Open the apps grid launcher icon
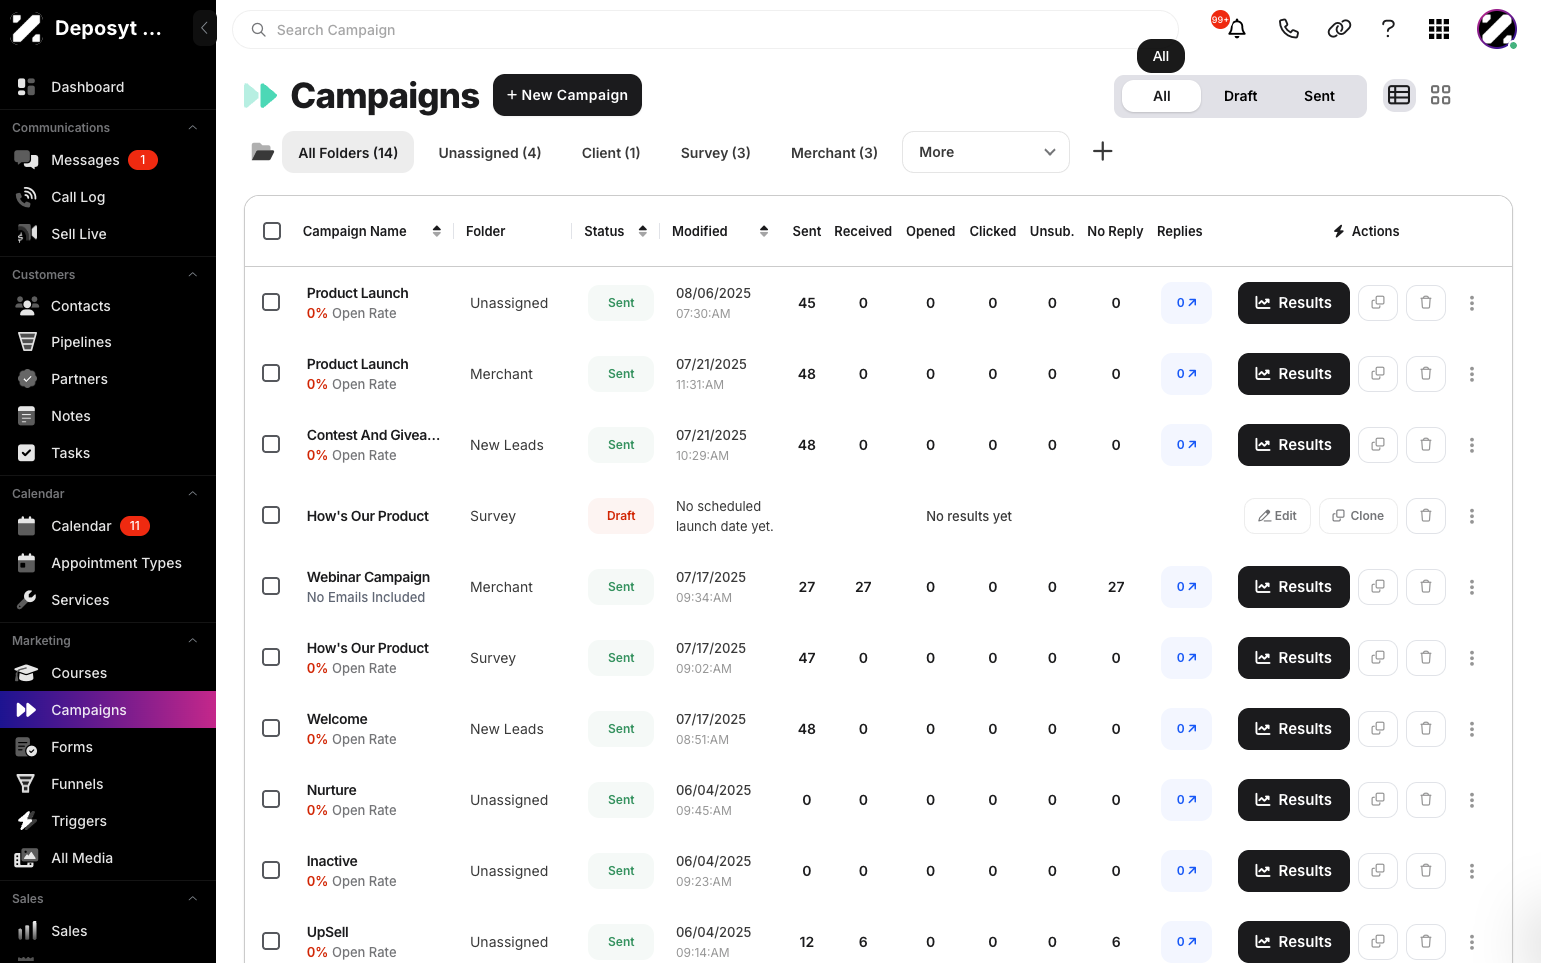1541x963 pixels. point(1439,29)
